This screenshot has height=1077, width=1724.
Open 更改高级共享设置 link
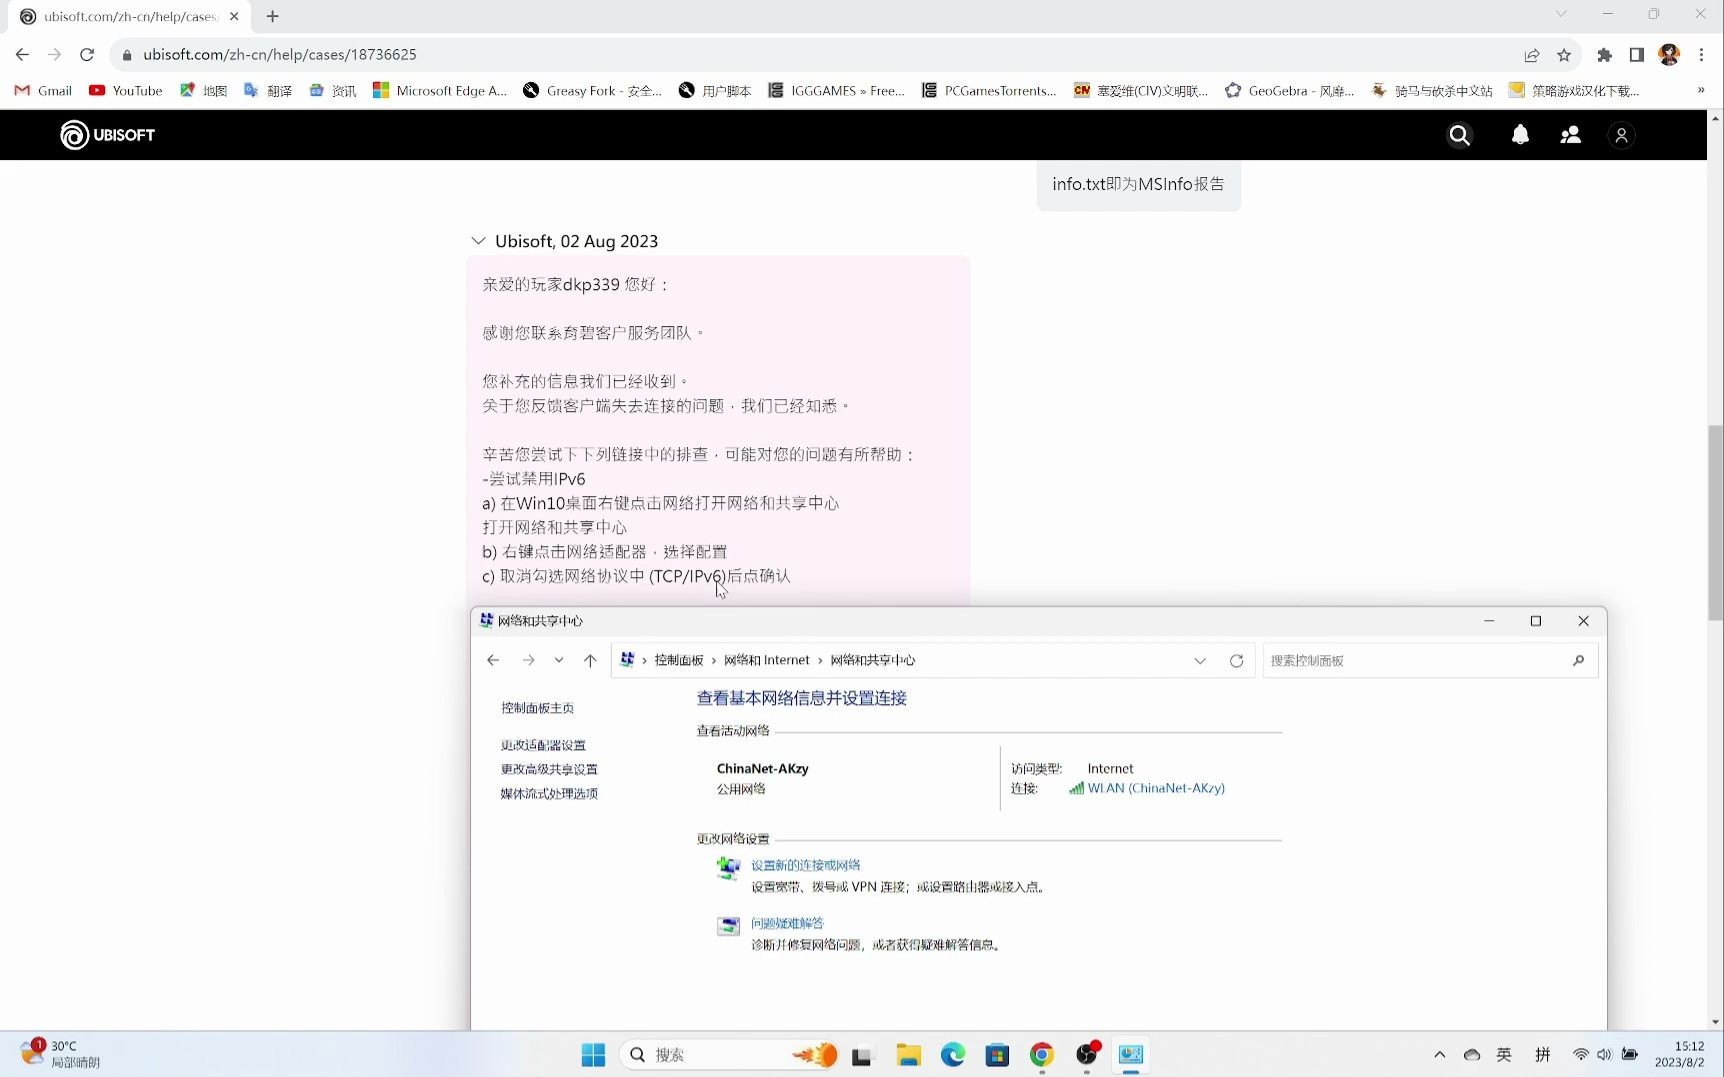pyautogui.click(x=549, y=769)
